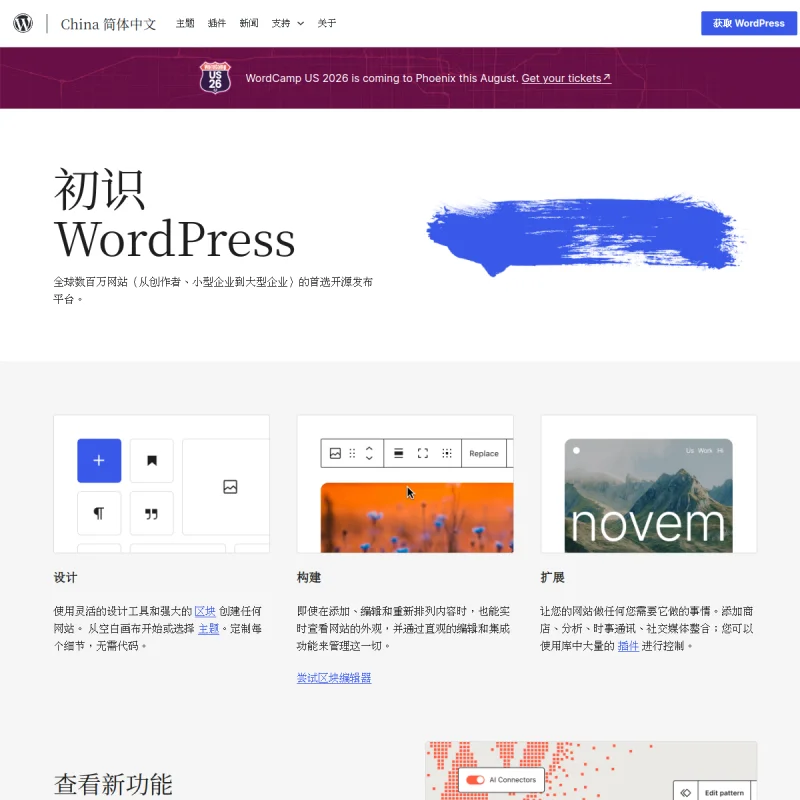Screen dimensions: 800x800
Task: Open the 主题 menu item
Action: point(185,23)
